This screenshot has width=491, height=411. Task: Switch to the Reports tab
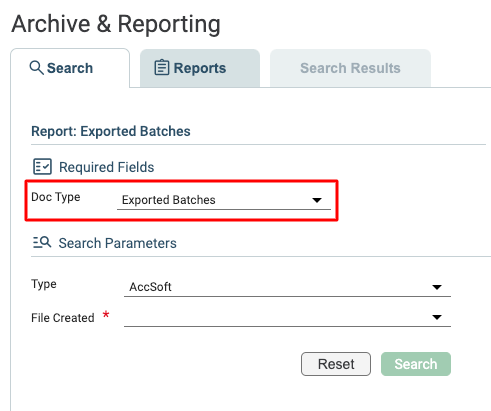pos(200,68)
